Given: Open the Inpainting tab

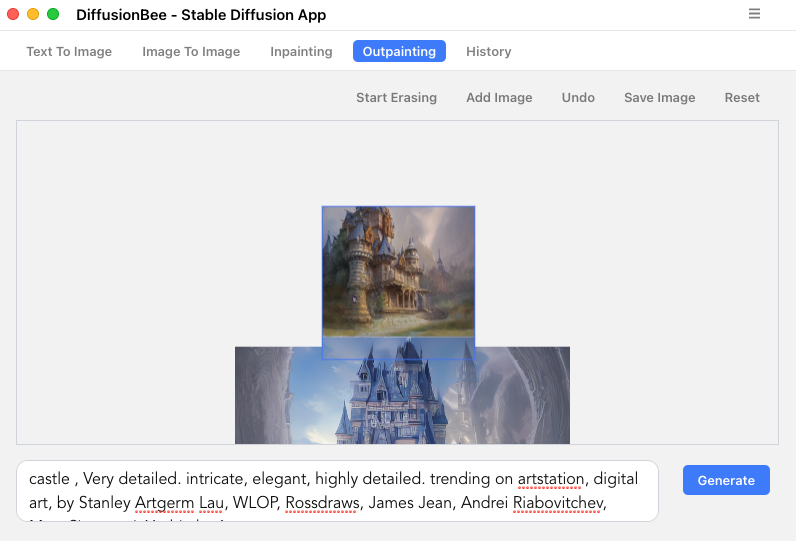Looking at the screenshot, I should (301, 51).
